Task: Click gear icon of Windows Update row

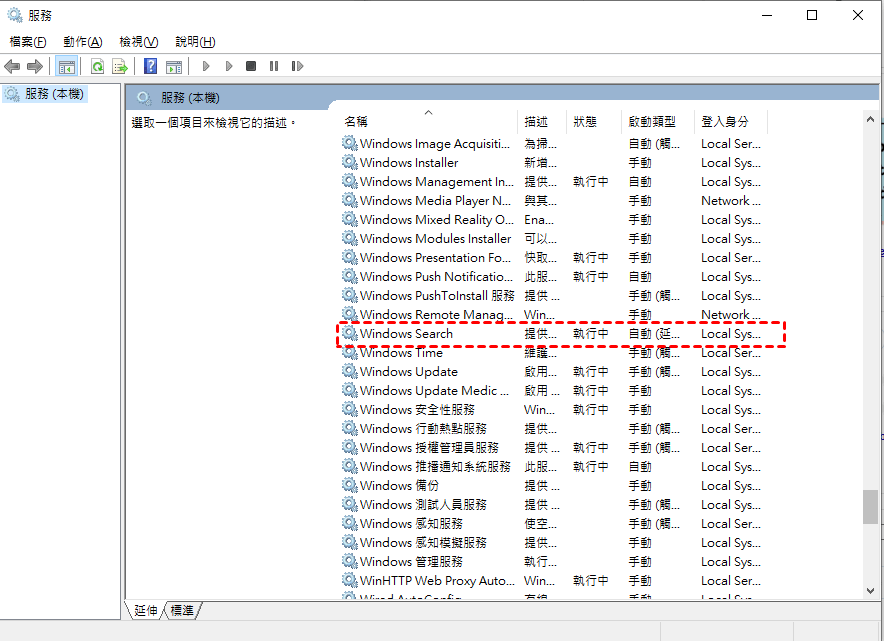Action: pyautogui.click(x=350, y=371)
